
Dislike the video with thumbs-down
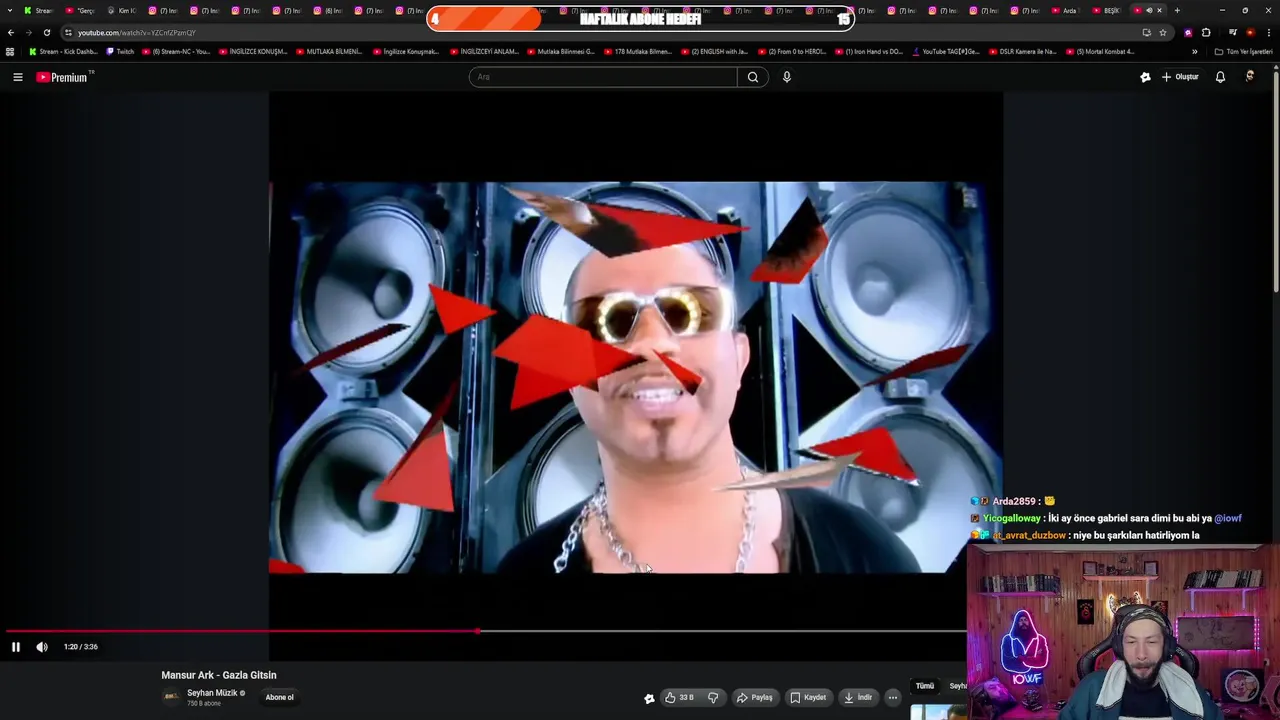click(x=713, y=698)
